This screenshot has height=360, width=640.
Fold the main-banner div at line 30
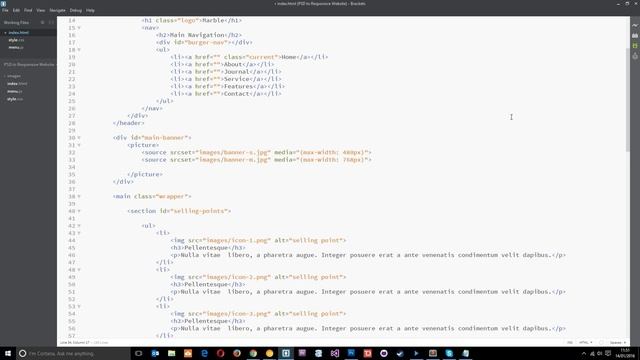coord(79,138)
